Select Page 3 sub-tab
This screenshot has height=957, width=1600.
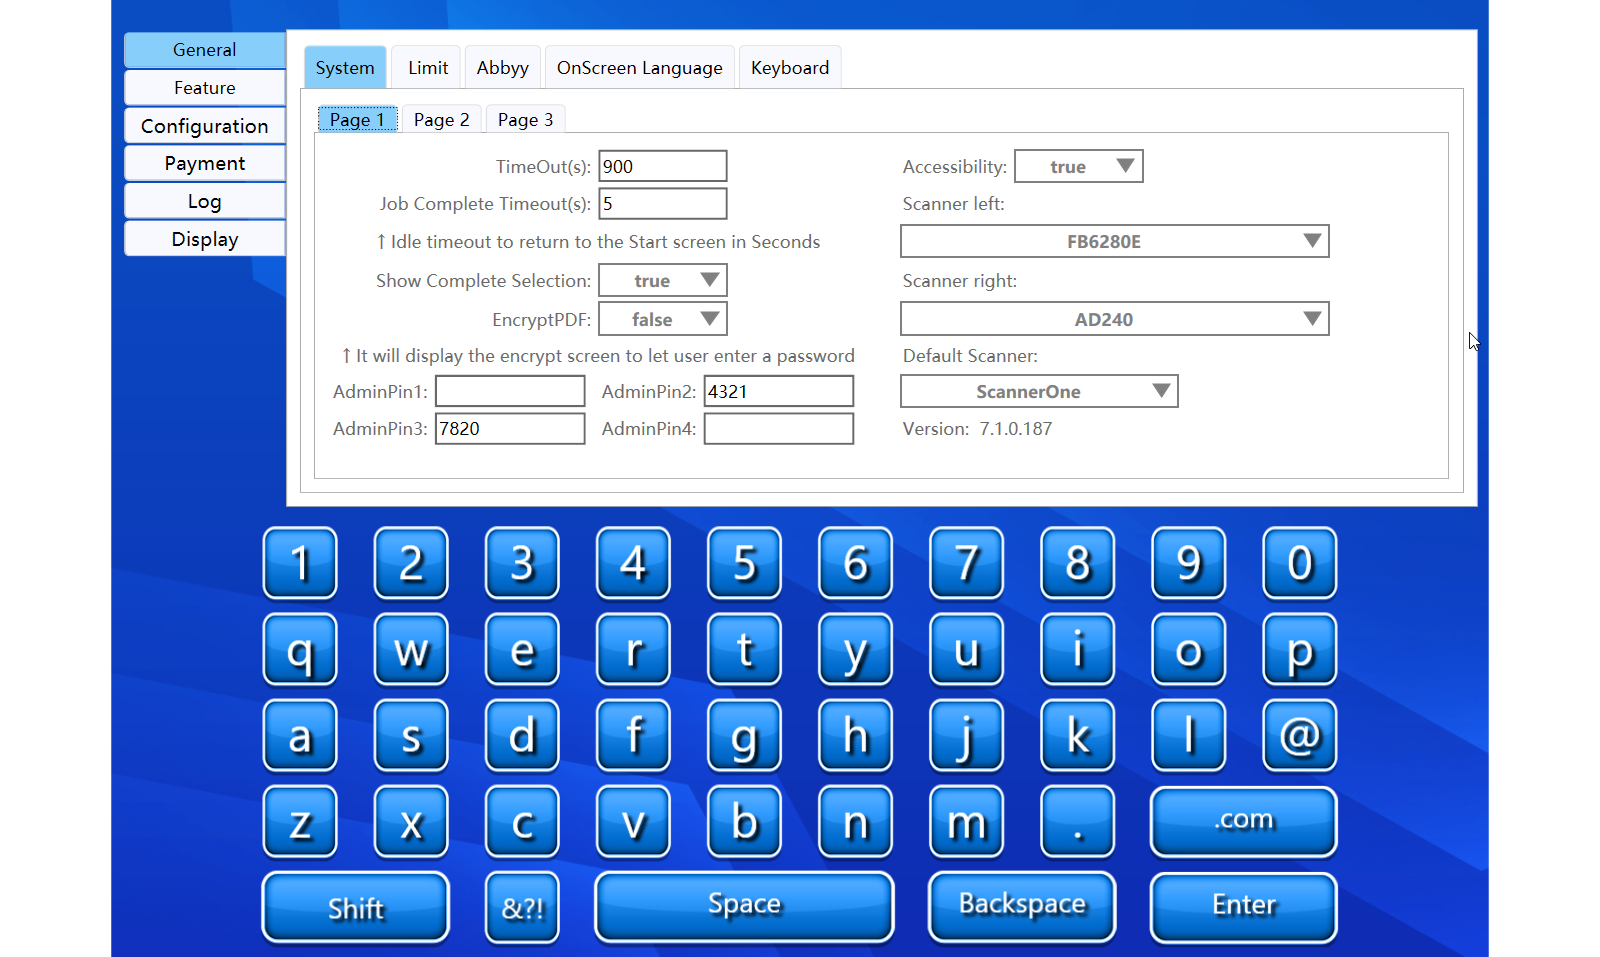(x=525, y=119)
